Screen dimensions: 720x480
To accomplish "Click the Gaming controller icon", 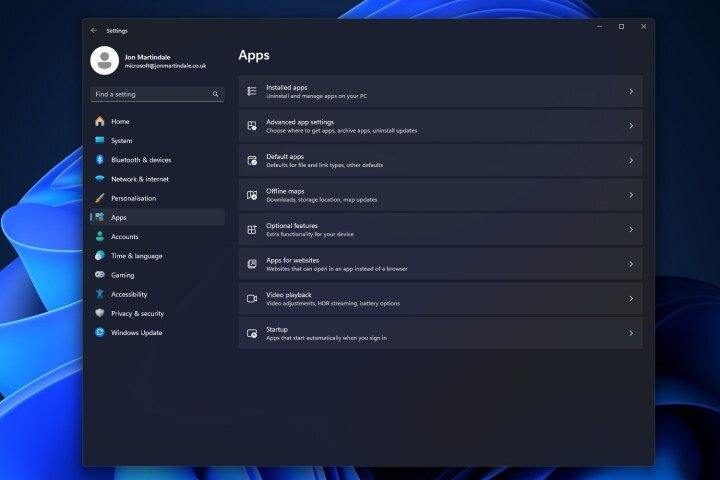I will tap(100, 275).
